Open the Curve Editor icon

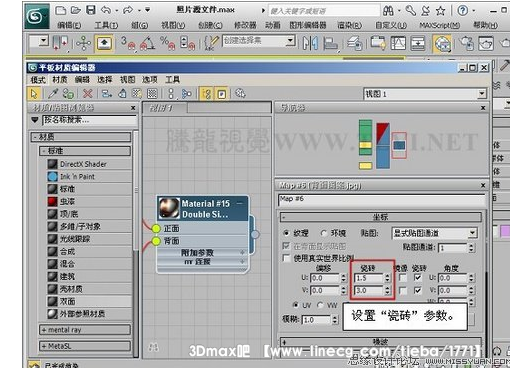click(x=398, y=43)
